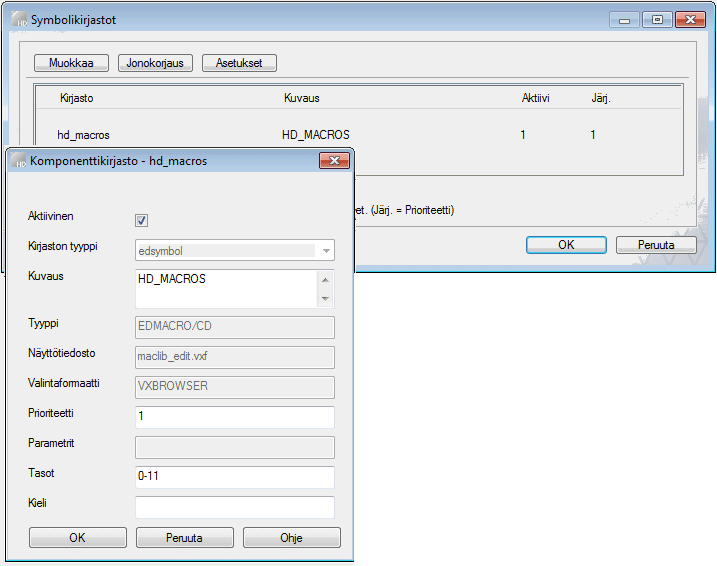Viewport: 717px width, 566px height.
Task: Open Jonokorjaus from the top buttons
Action: pos(155,63)
